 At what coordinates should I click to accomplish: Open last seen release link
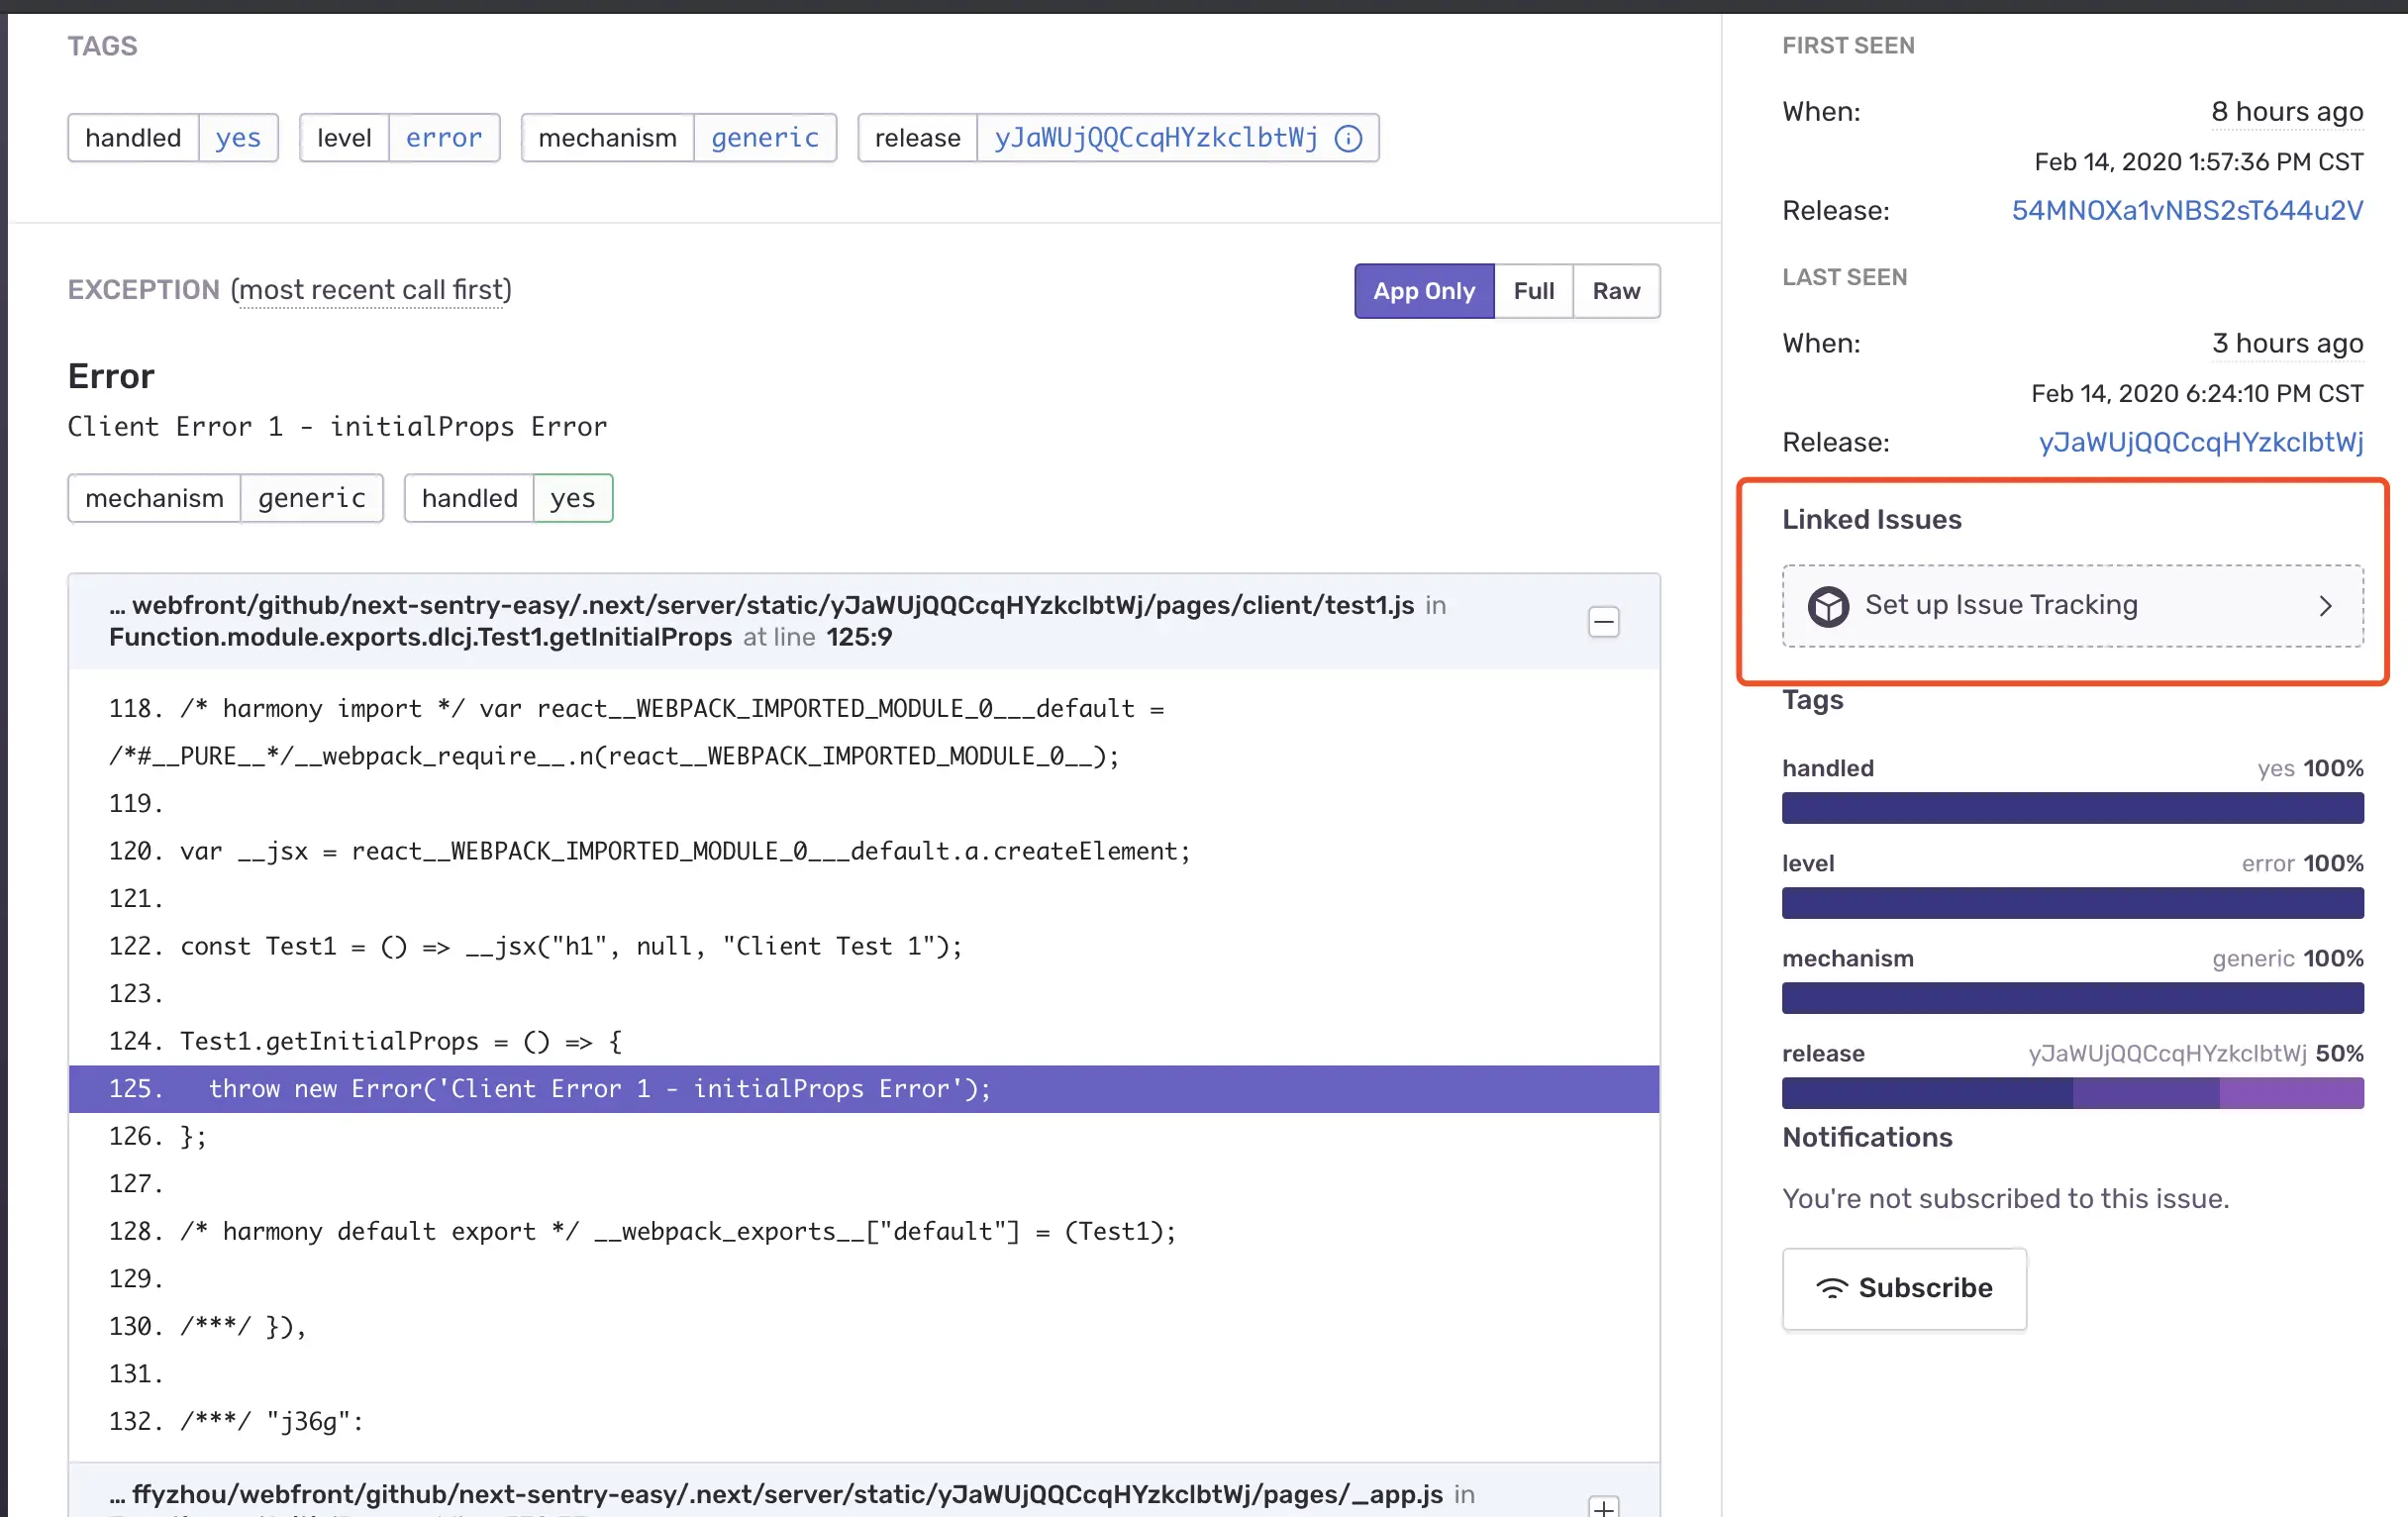click(2200, 442)
